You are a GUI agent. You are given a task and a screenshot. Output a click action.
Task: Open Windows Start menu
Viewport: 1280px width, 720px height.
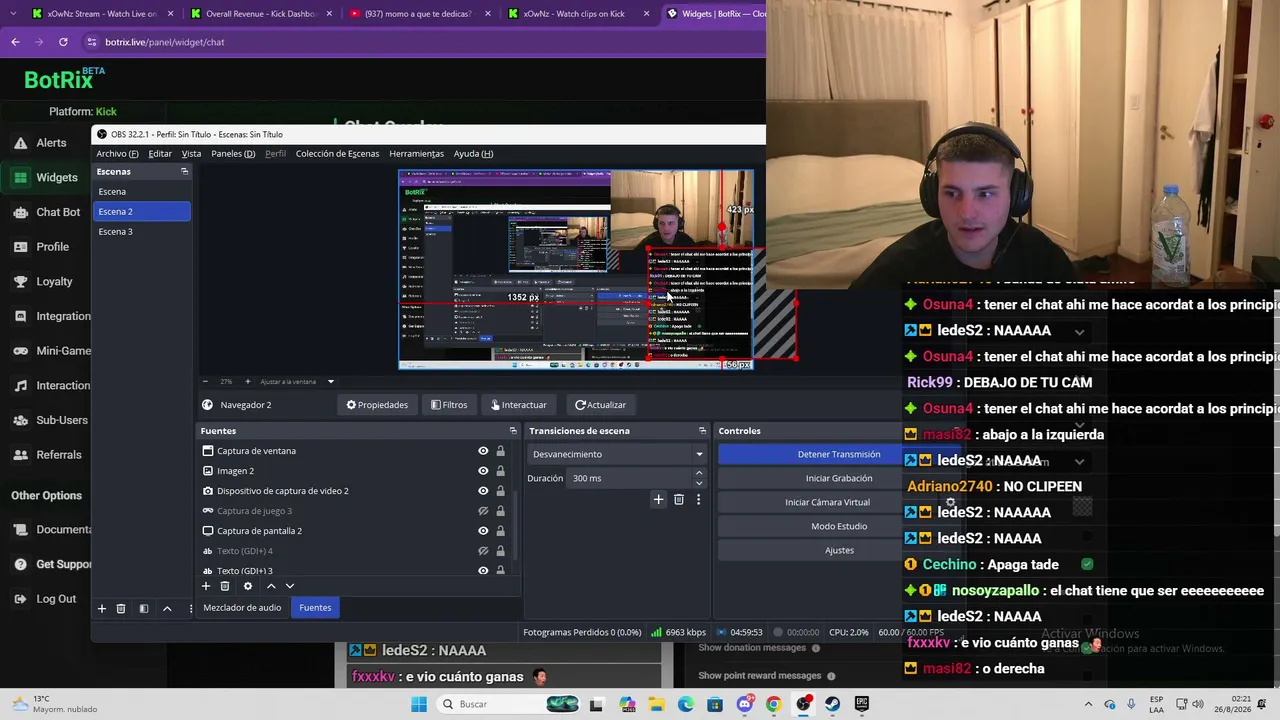tap(419, 704)
